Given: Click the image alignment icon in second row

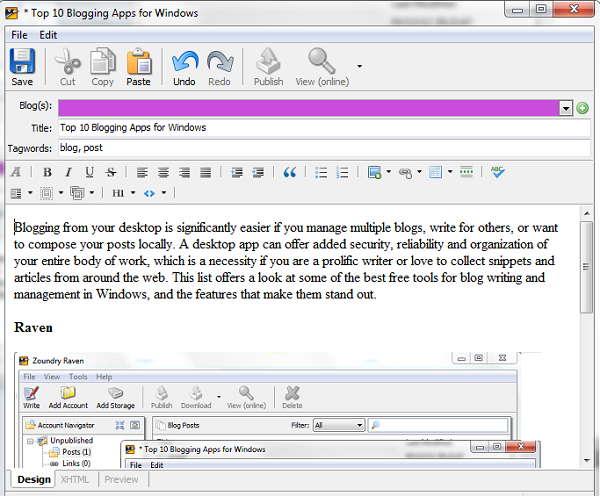Looking at the screenshot, I should [16, 193].
